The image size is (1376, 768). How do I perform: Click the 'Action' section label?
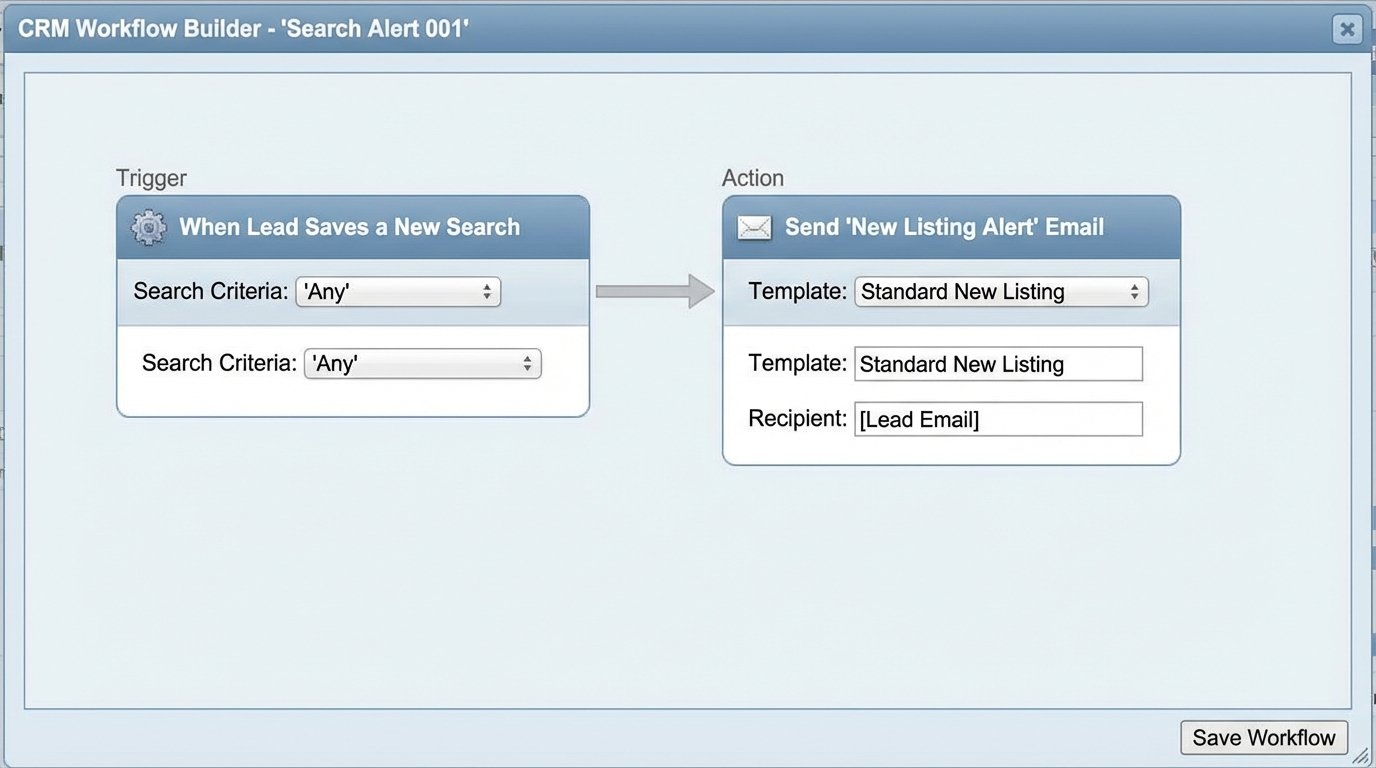tap(752, 177)
